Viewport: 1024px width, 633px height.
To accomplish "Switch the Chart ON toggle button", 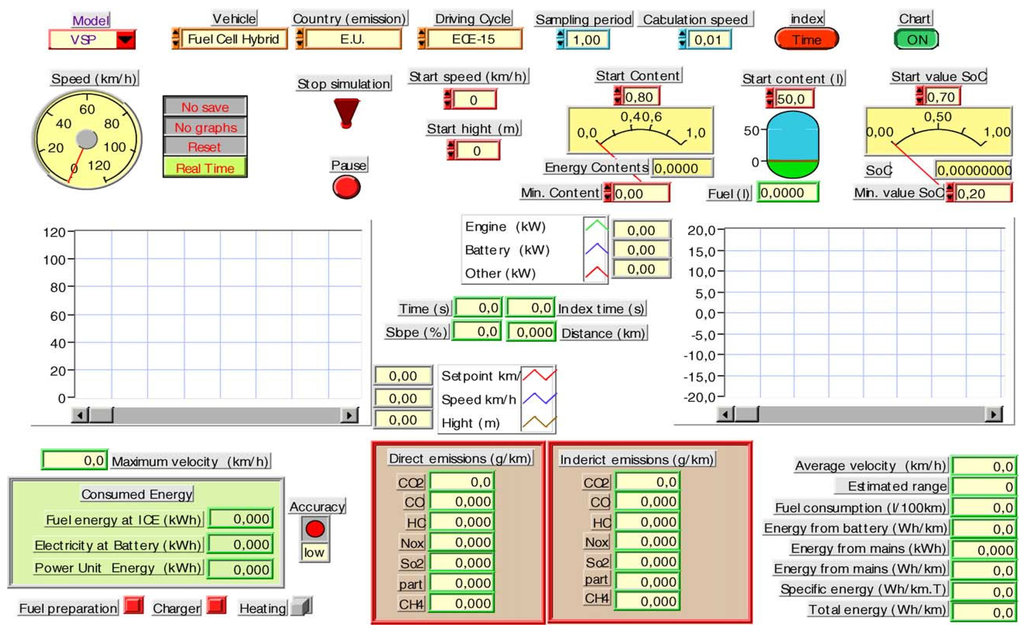I will [x=915, y=39].
